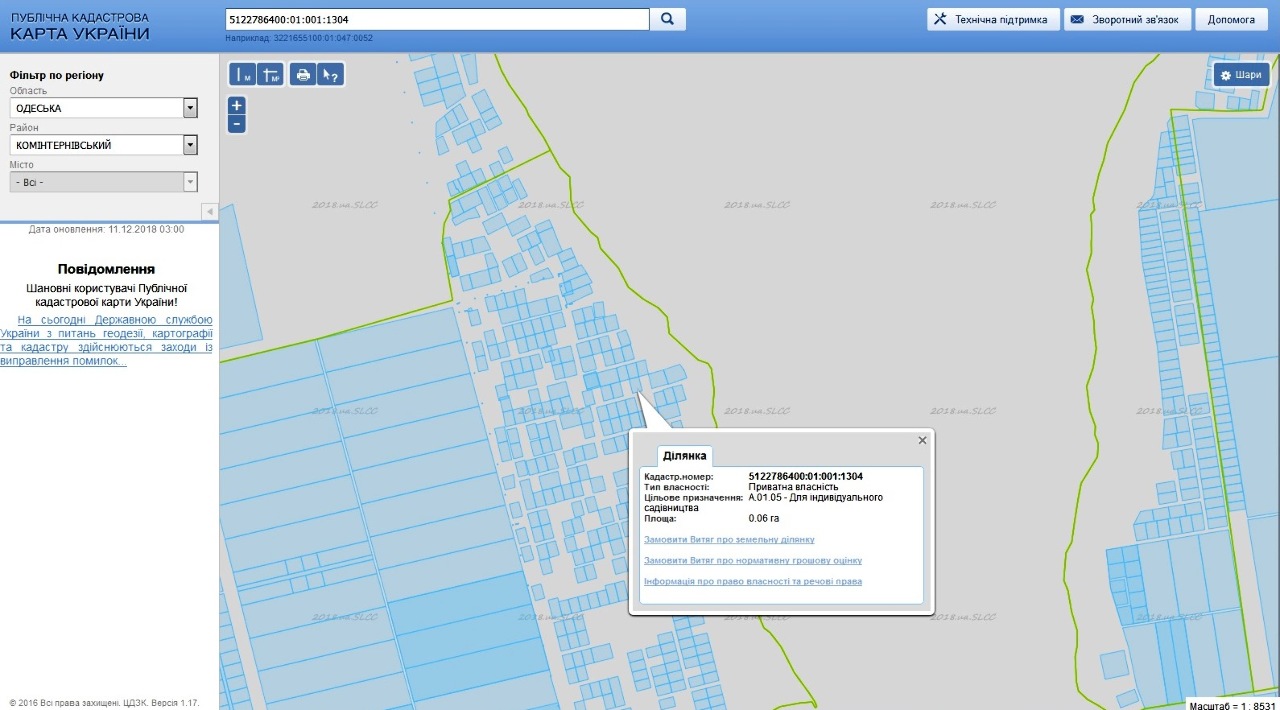This screenshot has width=1280, height=710.
Task: Click the Шановні користувачі Публічної notice text
Action: pyautogui.click(x=106, y=294)
